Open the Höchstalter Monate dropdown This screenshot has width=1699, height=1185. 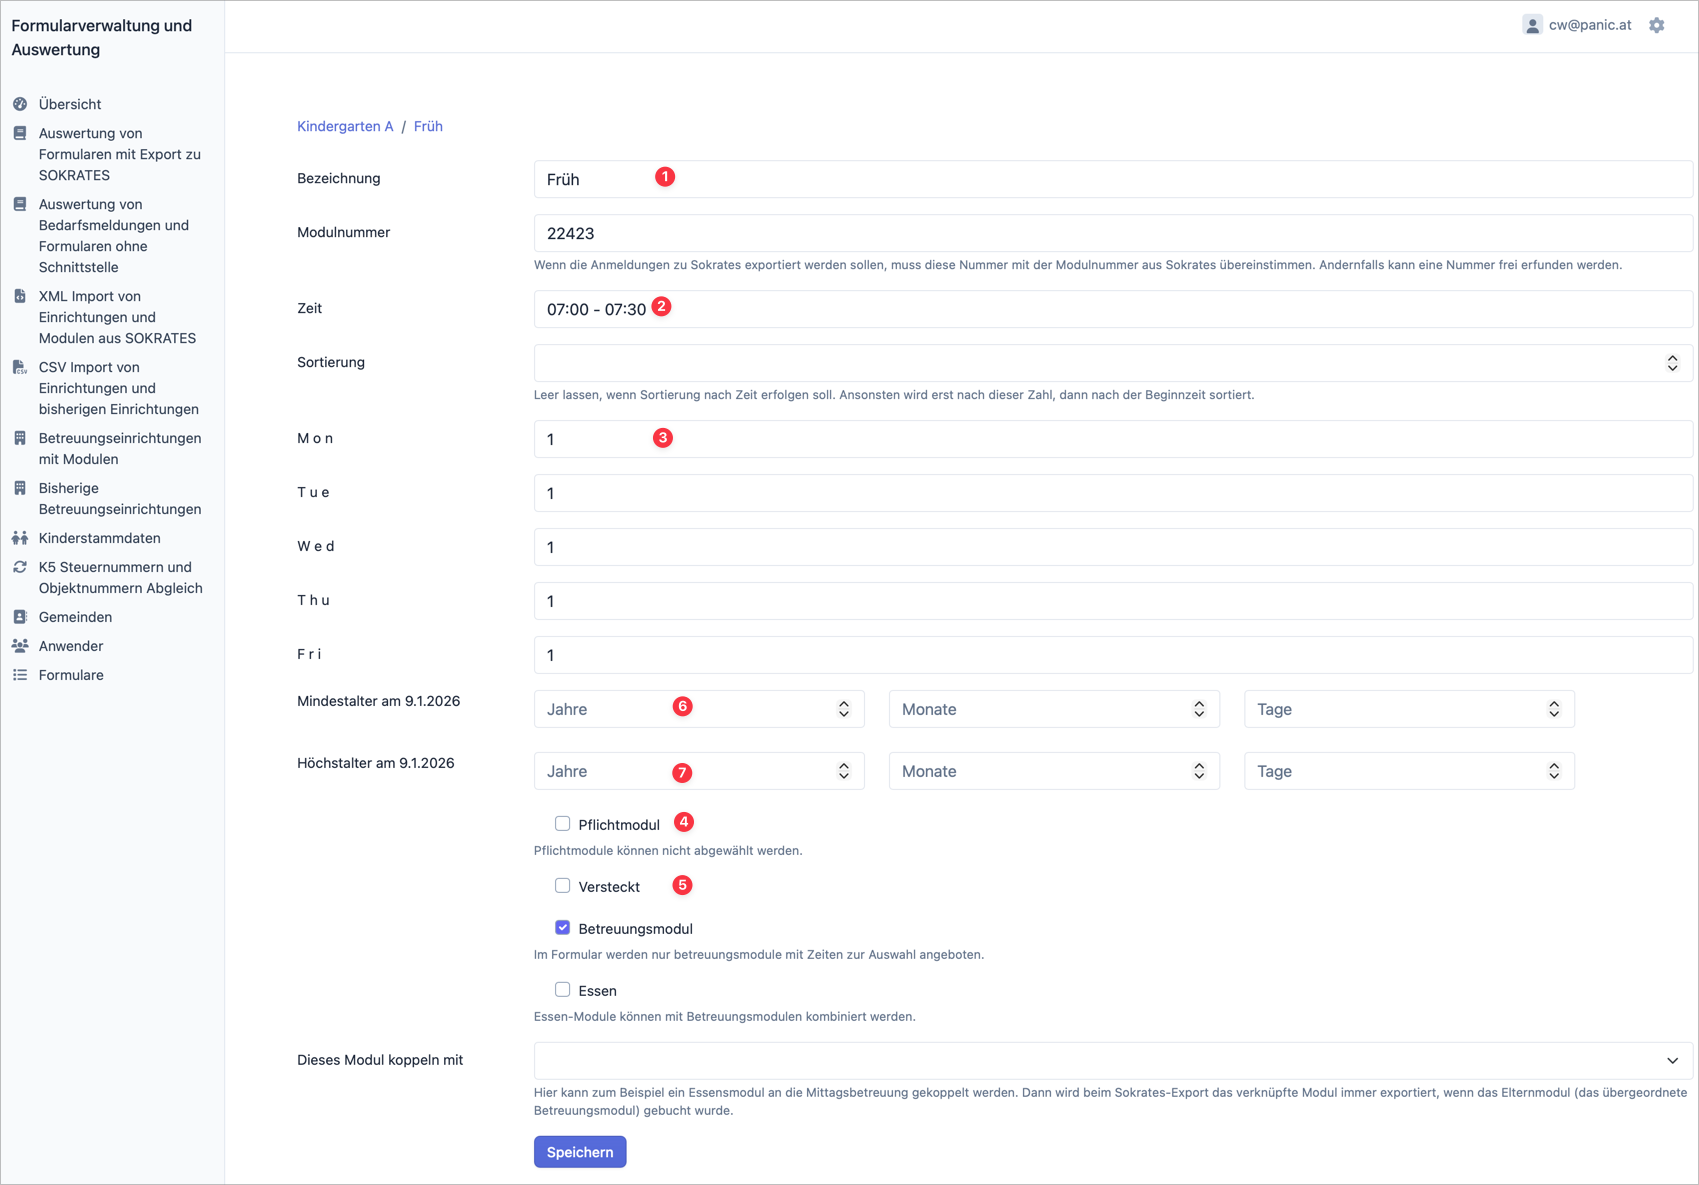(1053, 771)
